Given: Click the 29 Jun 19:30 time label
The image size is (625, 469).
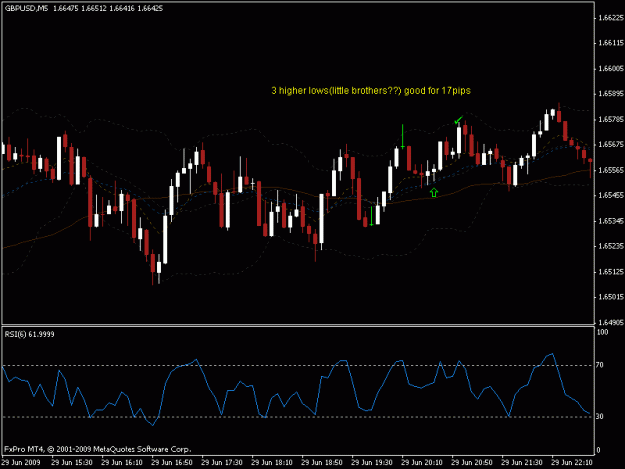Looking at the screenshot, I should pyautogui.click(x=371, y=463).
